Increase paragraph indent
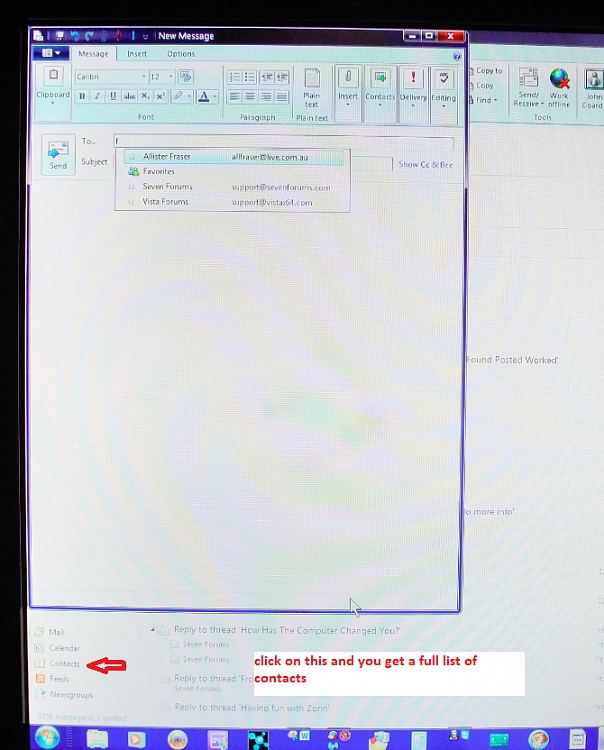Screen dimensions: 604x750 click(x=282, y=77)
